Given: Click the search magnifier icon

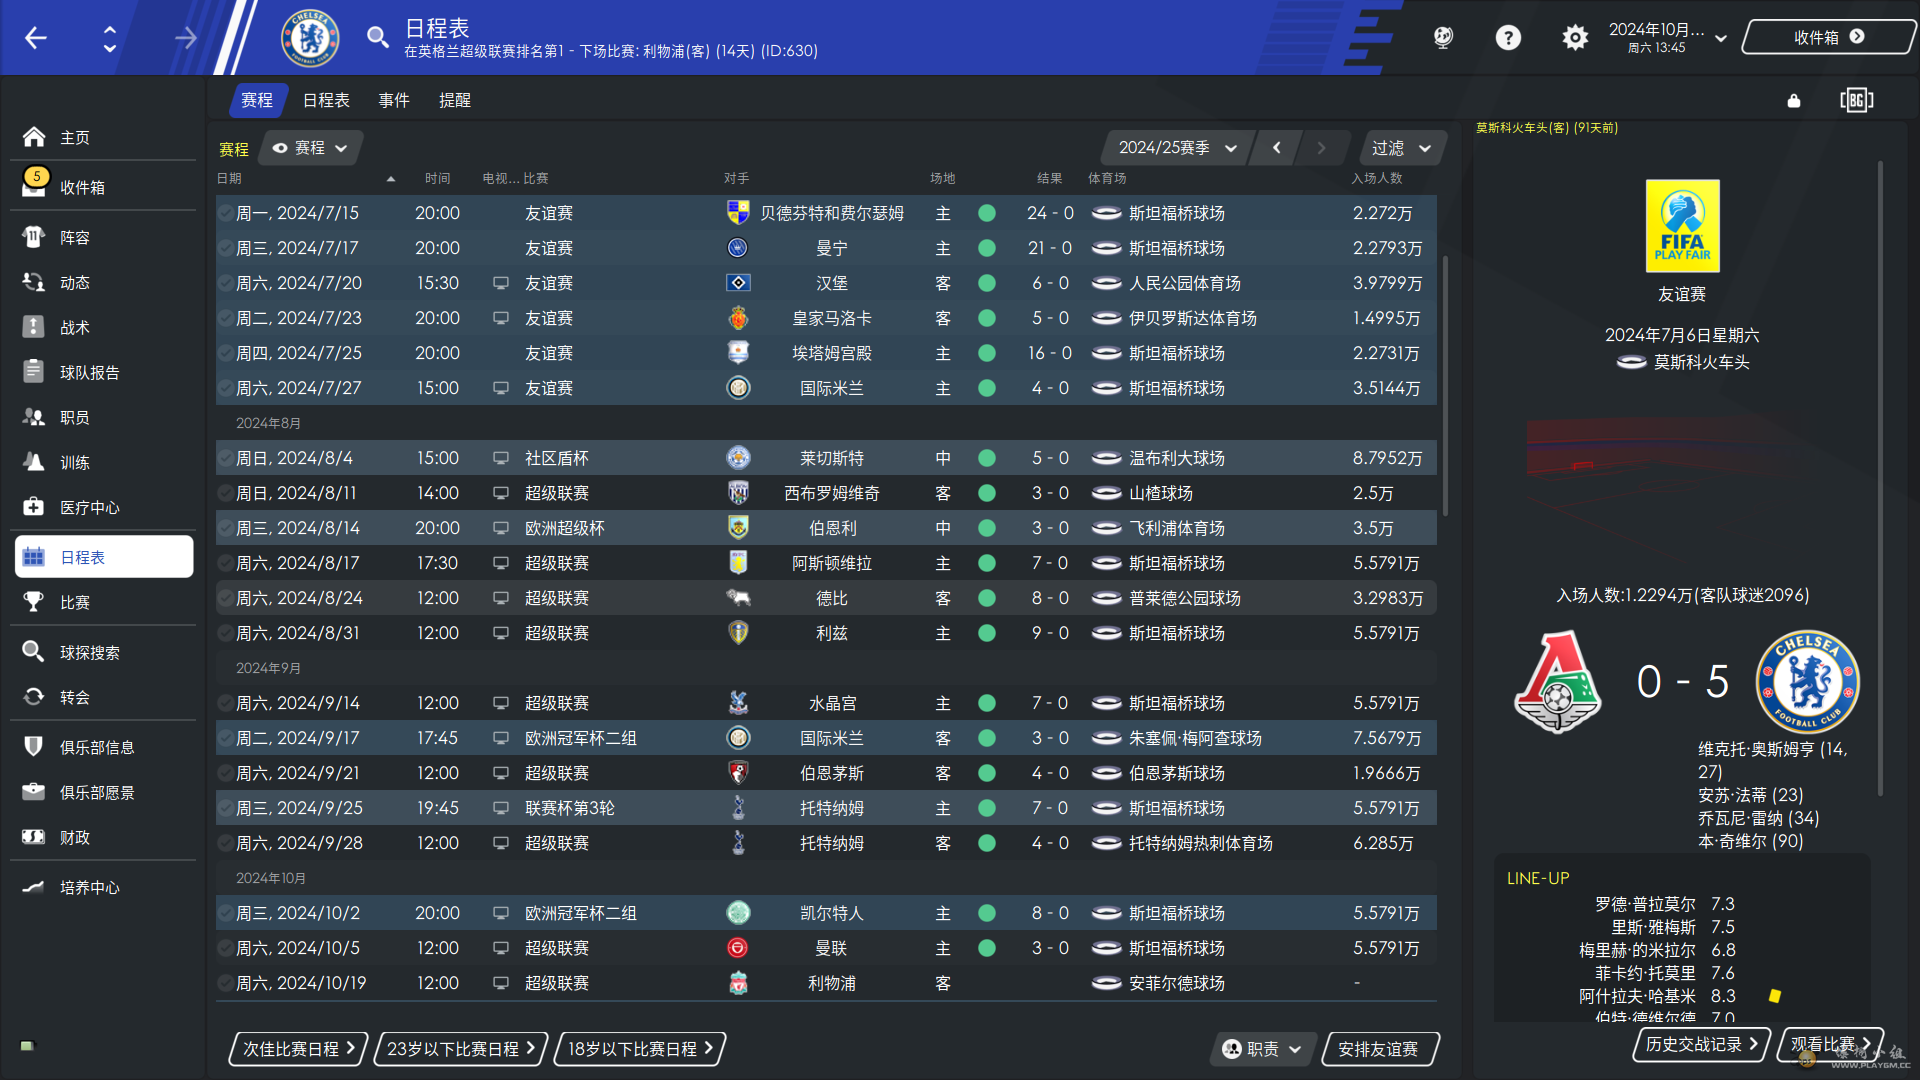Looking at the screenshot, I should pyautogui.click(x=377, y=38).
